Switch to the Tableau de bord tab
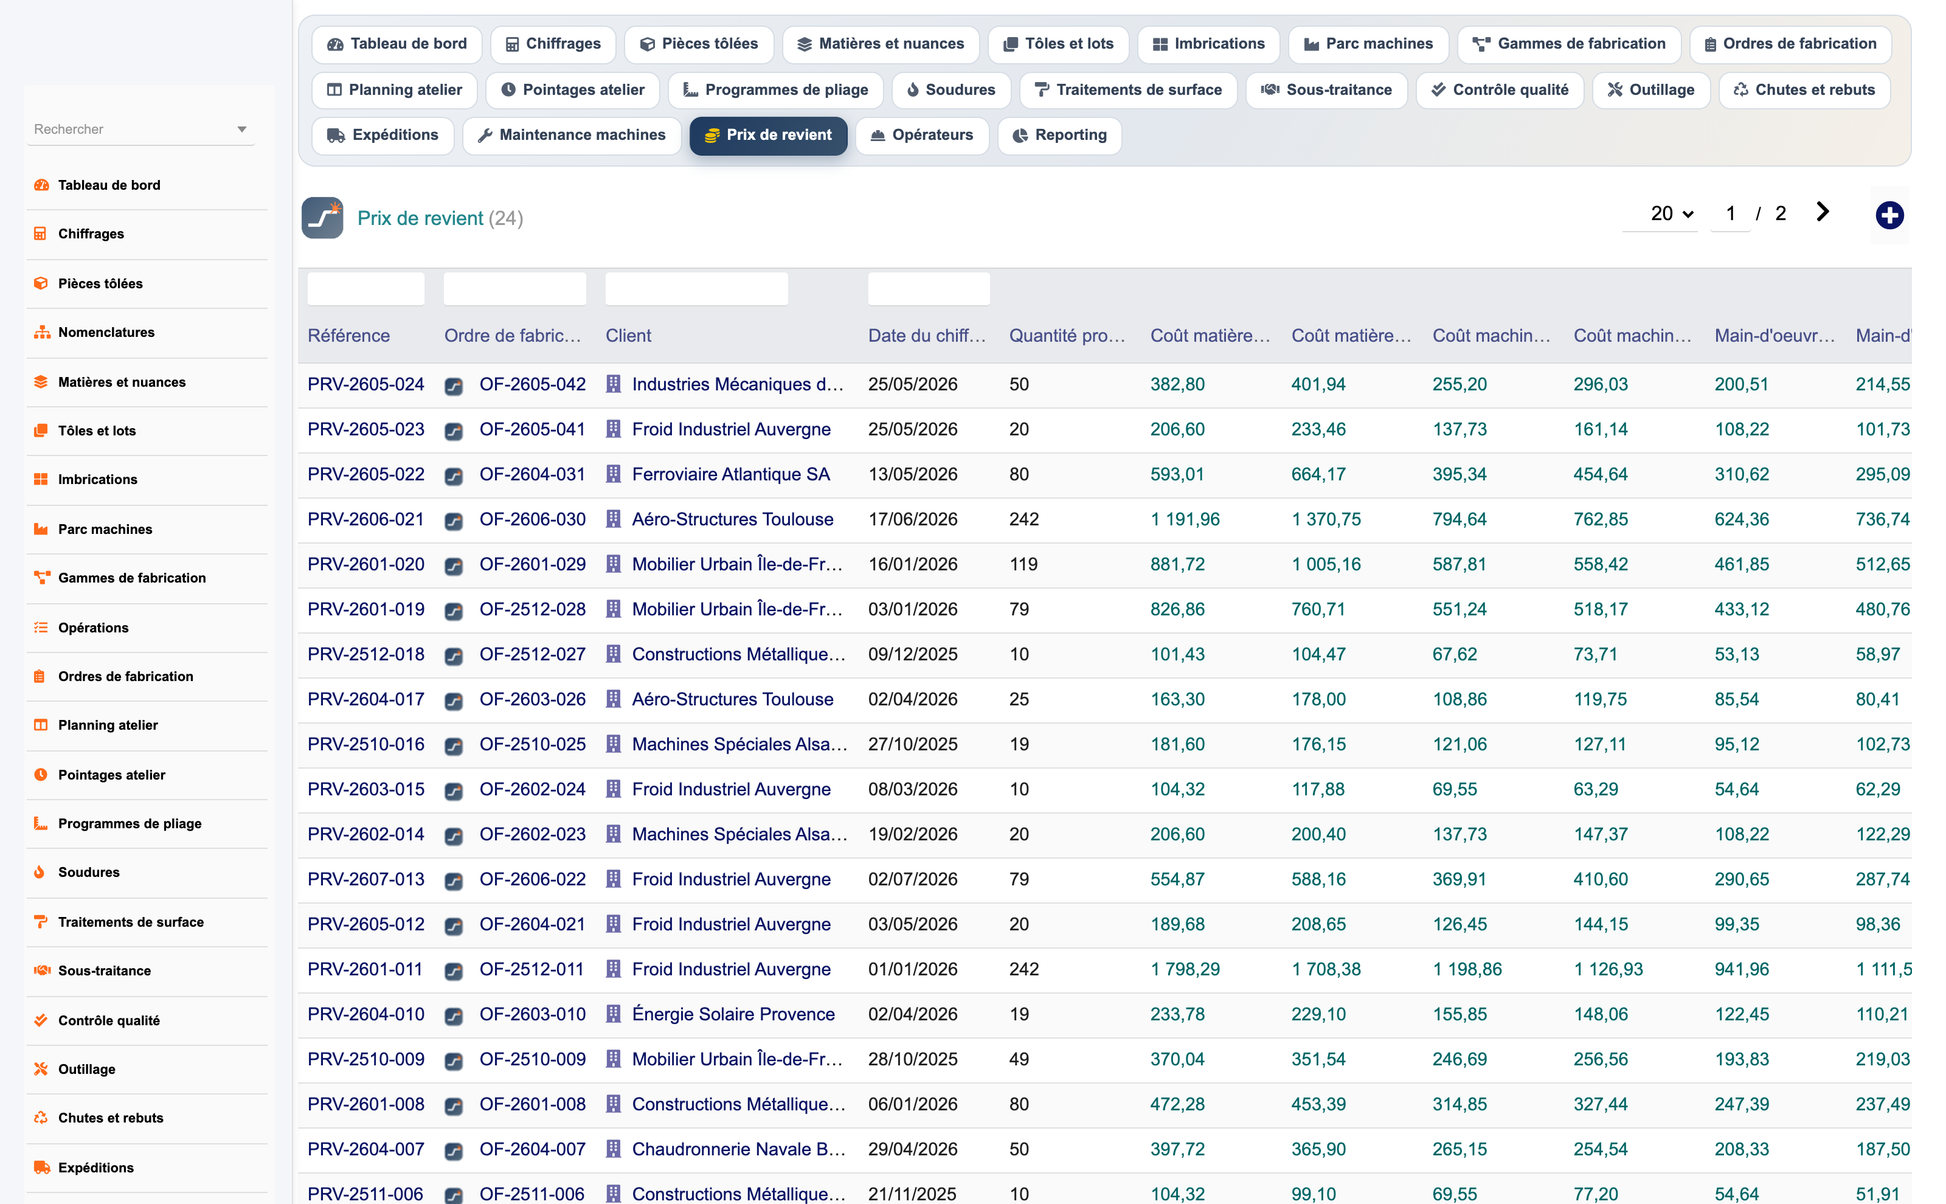This screenshot has height=1204, width=1946. [x=397, y=44]
